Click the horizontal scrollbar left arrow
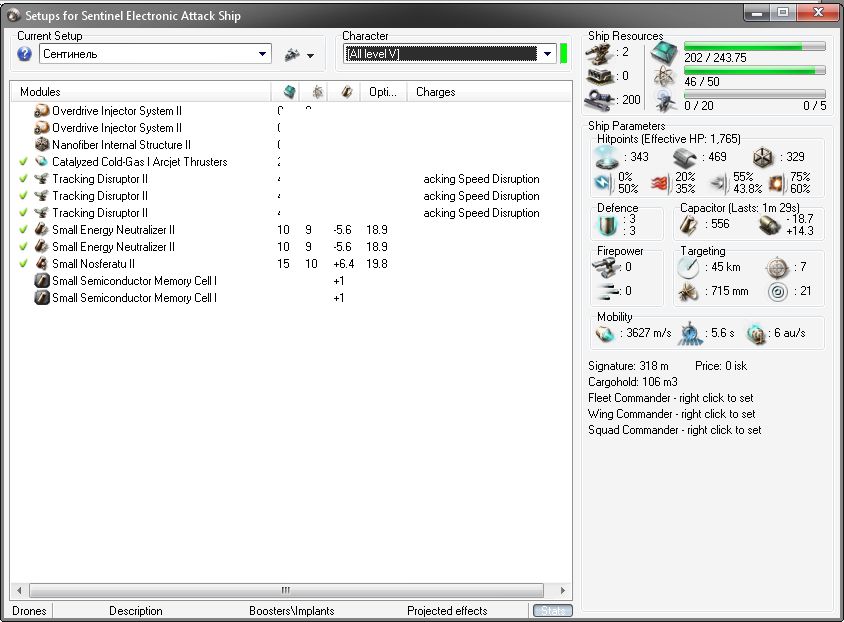Screen dimensions: 844x622 tap(19, 590)
